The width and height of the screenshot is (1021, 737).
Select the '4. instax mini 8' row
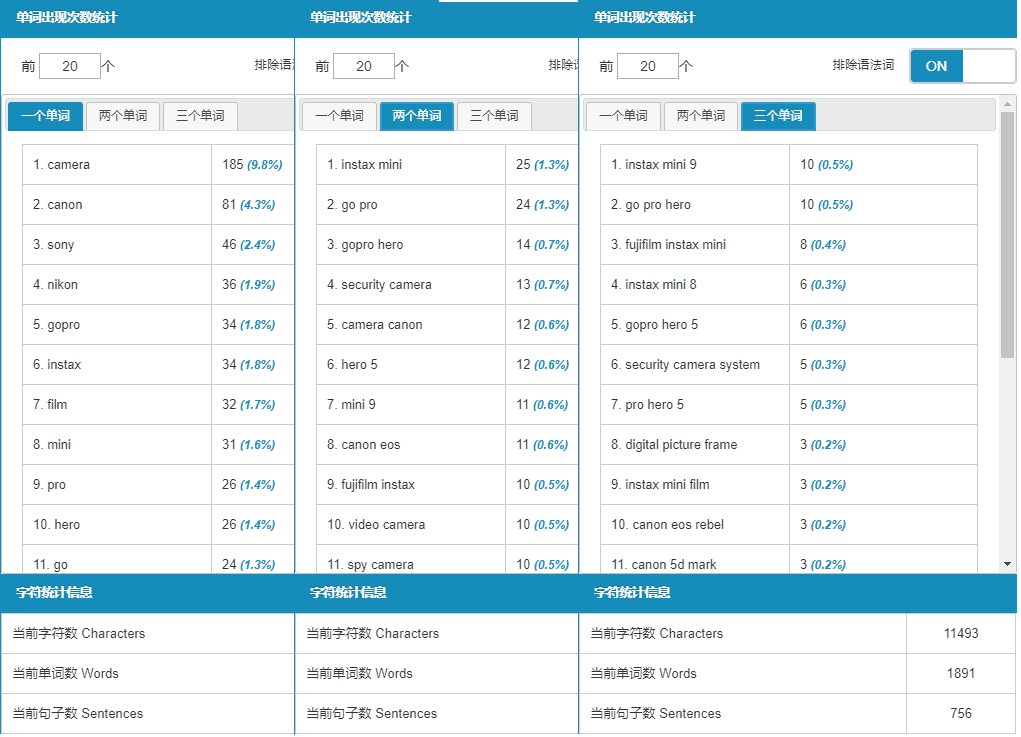tap(789, 285)
